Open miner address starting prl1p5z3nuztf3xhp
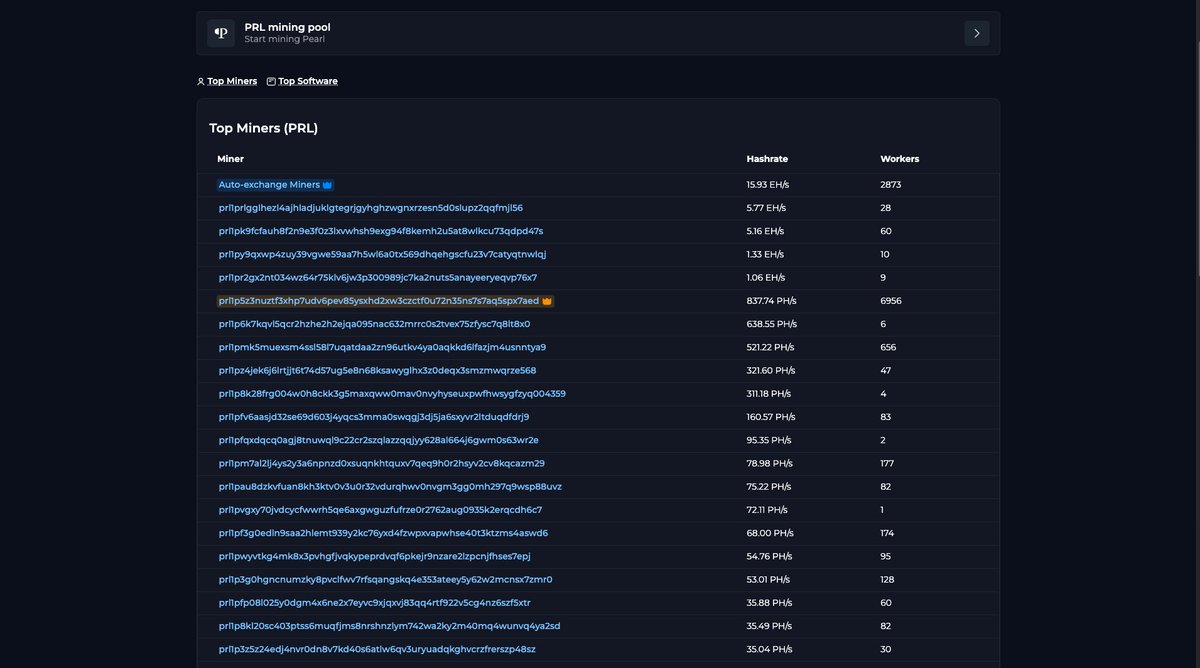 tap(379, 300)
